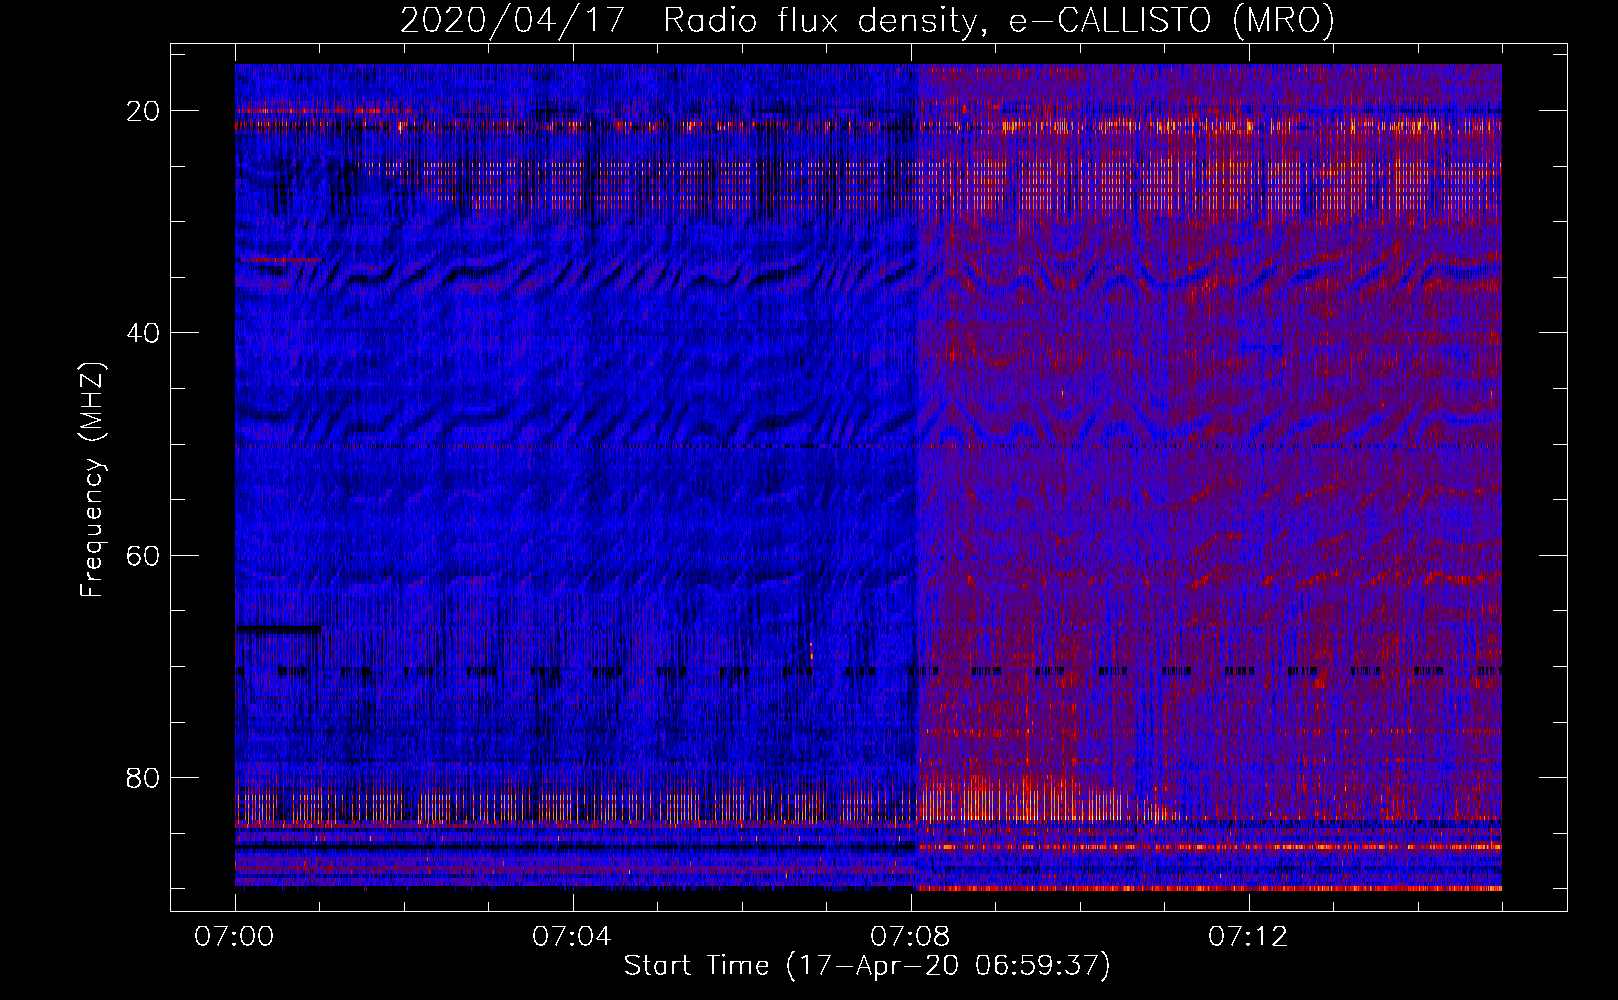
Task: Click the 'Start Time (17-Apr-20 06:59:37)' label
Action: (867, 966)
